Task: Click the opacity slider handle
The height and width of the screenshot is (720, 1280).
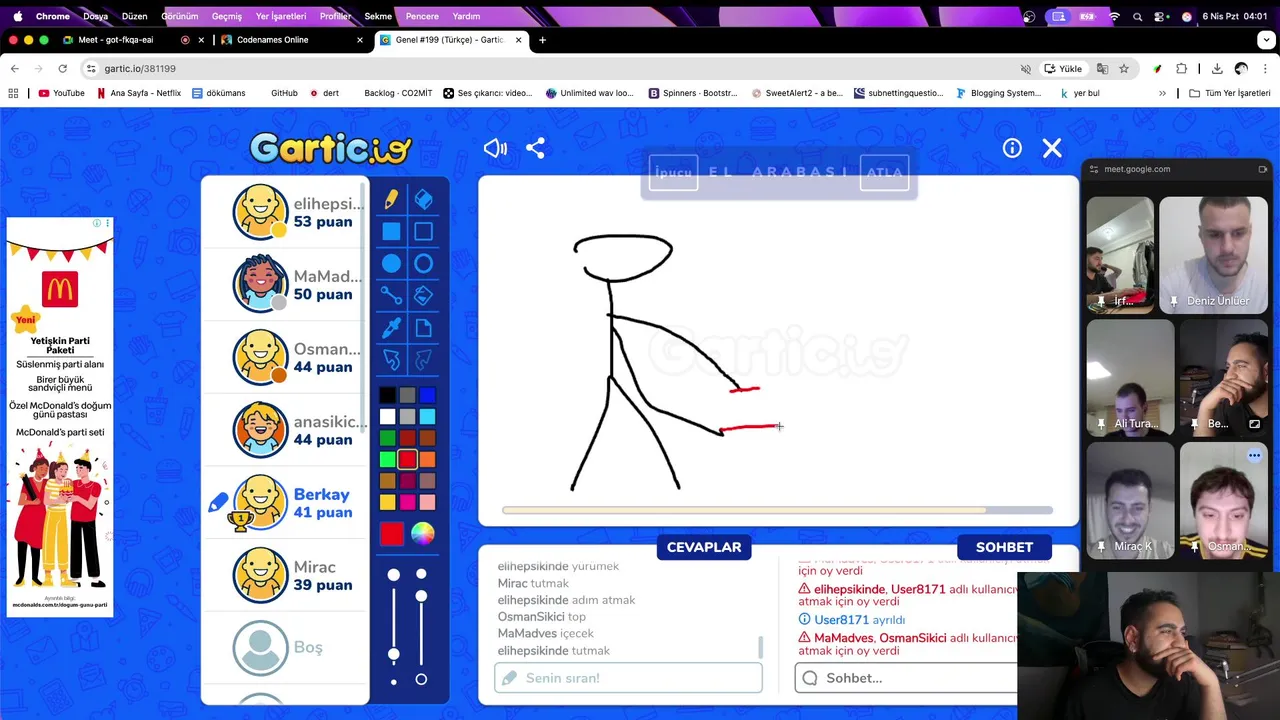Action: coord(421,596)
